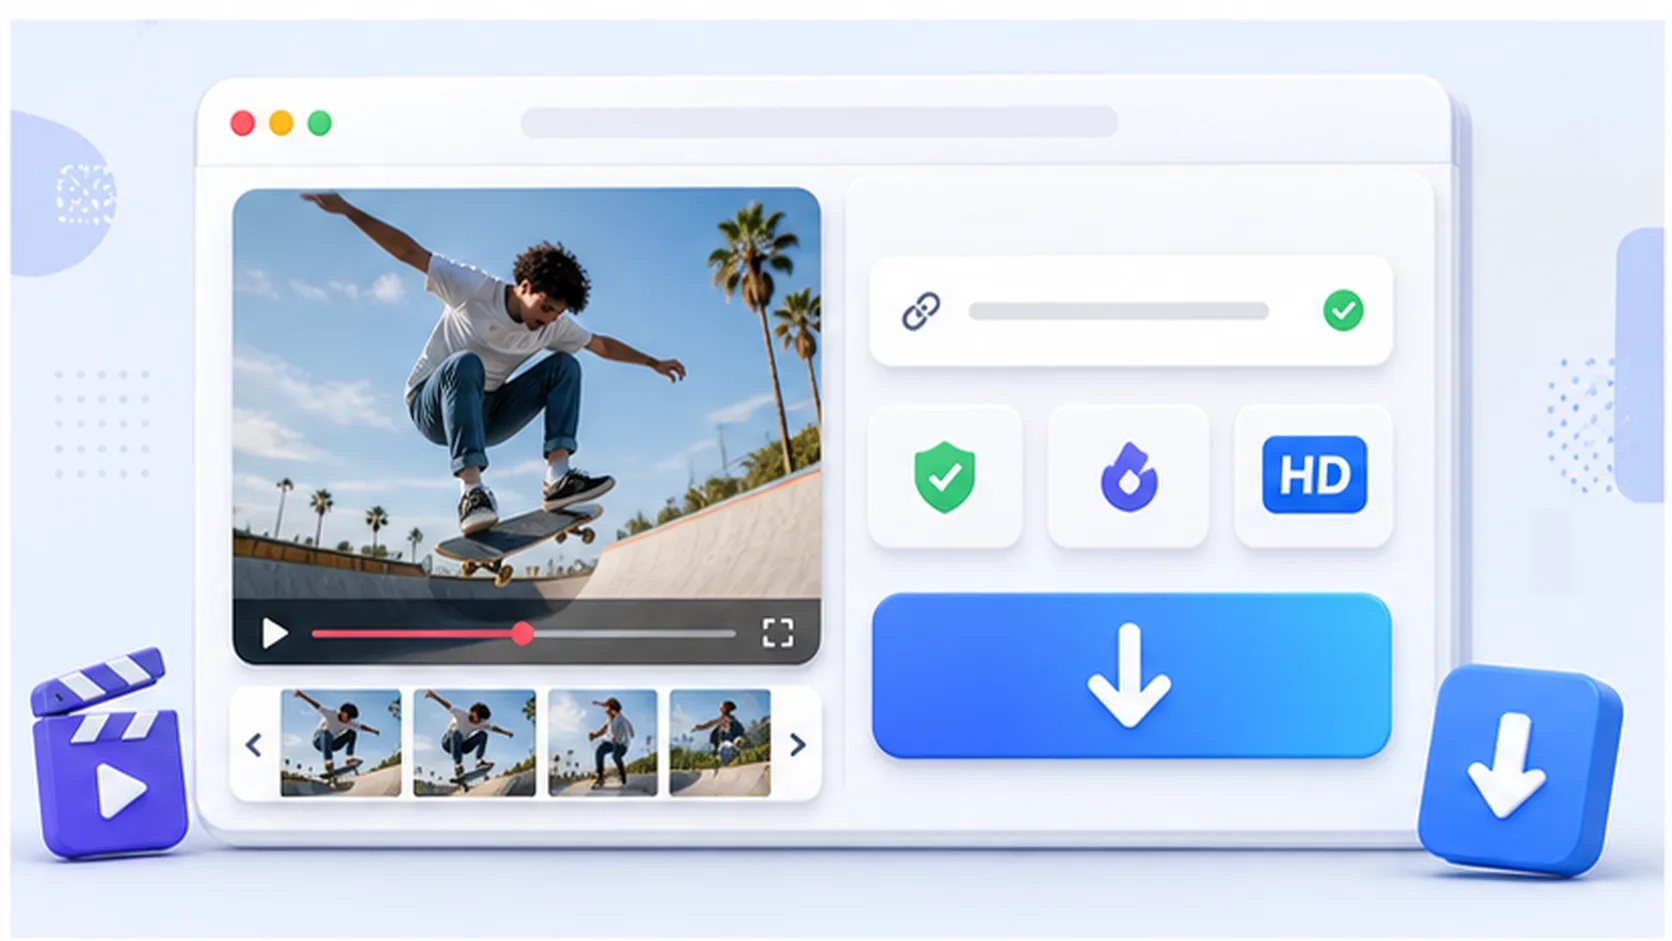Choose the HD quality tile

coord(1314,476)
